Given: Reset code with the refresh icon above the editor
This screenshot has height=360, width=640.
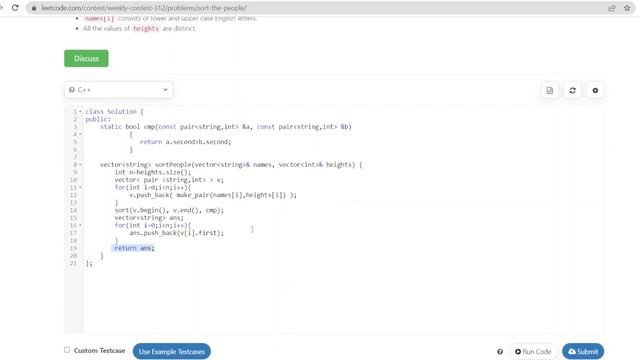Looking at the screenshot, I should coord(572,90).
